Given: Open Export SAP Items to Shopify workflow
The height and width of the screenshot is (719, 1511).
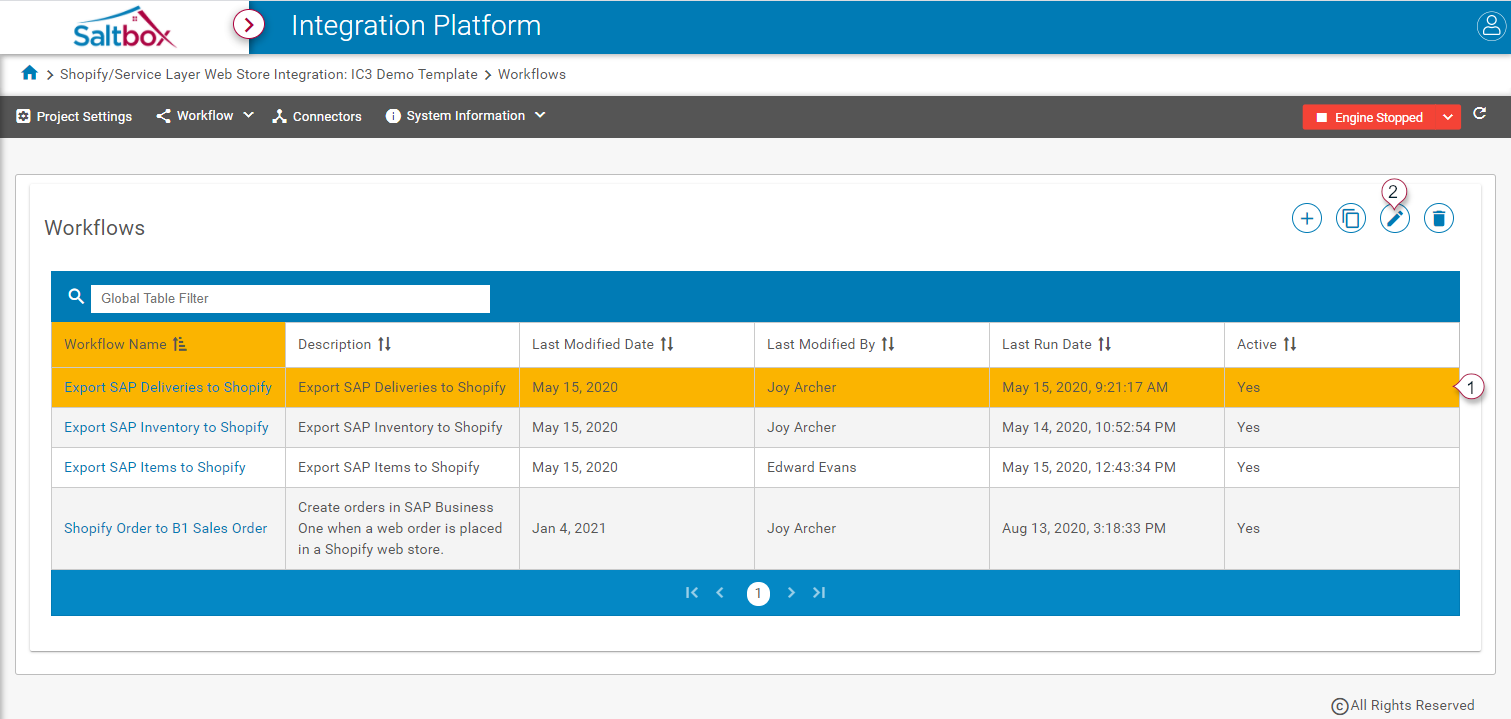Looking at the screenshot, I should [155, 467].
